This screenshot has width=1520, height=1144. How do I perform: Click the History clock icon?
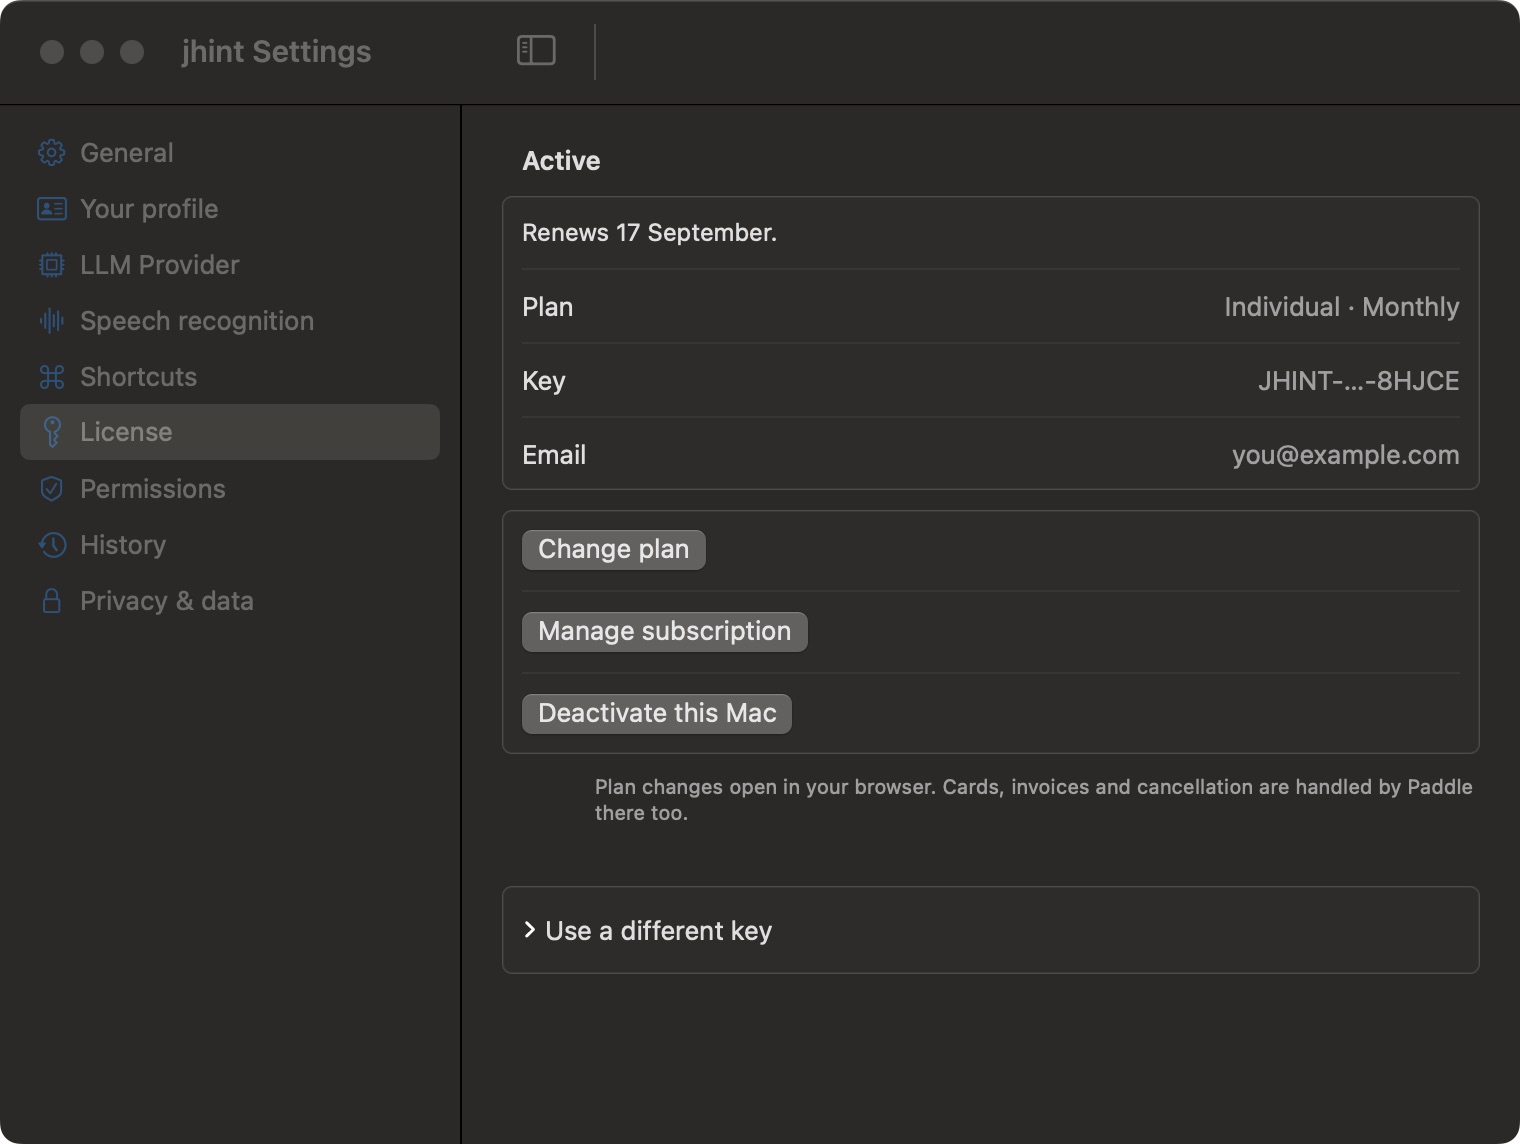coord(52,545)
